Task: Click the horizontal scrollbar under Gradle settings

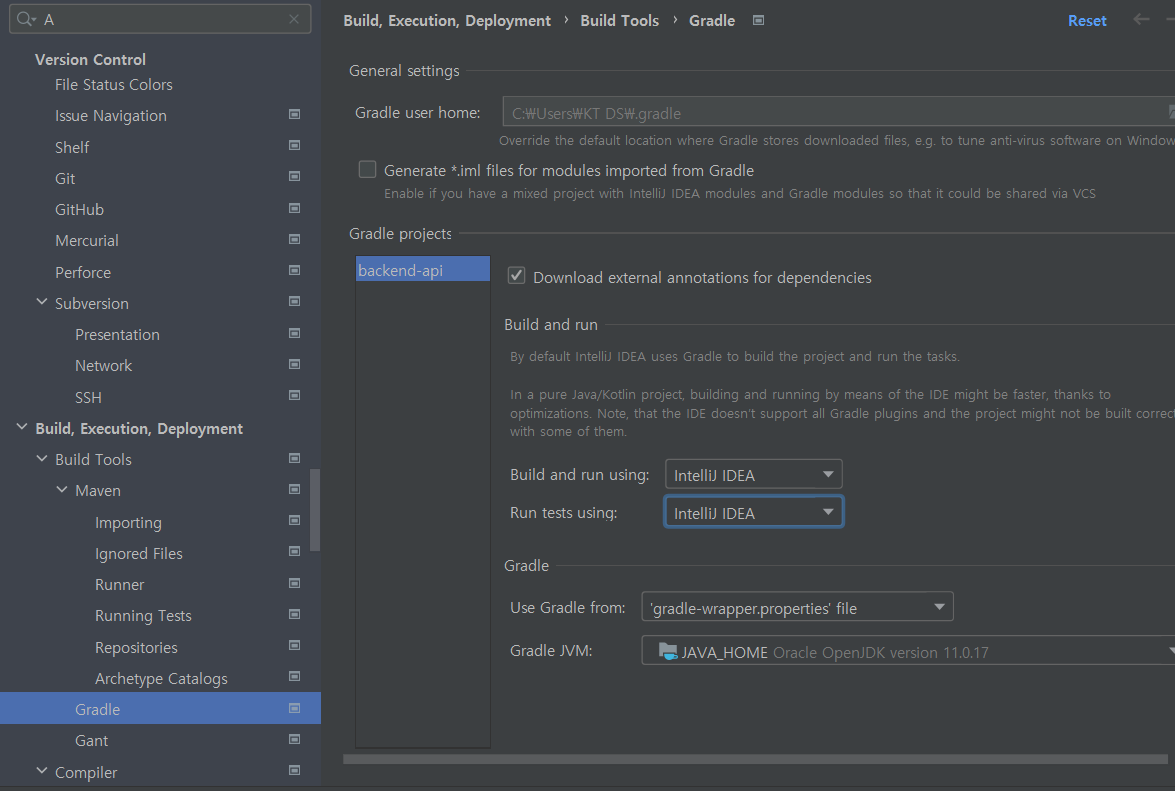Action: pyautogui.click(x=755, y=760)
